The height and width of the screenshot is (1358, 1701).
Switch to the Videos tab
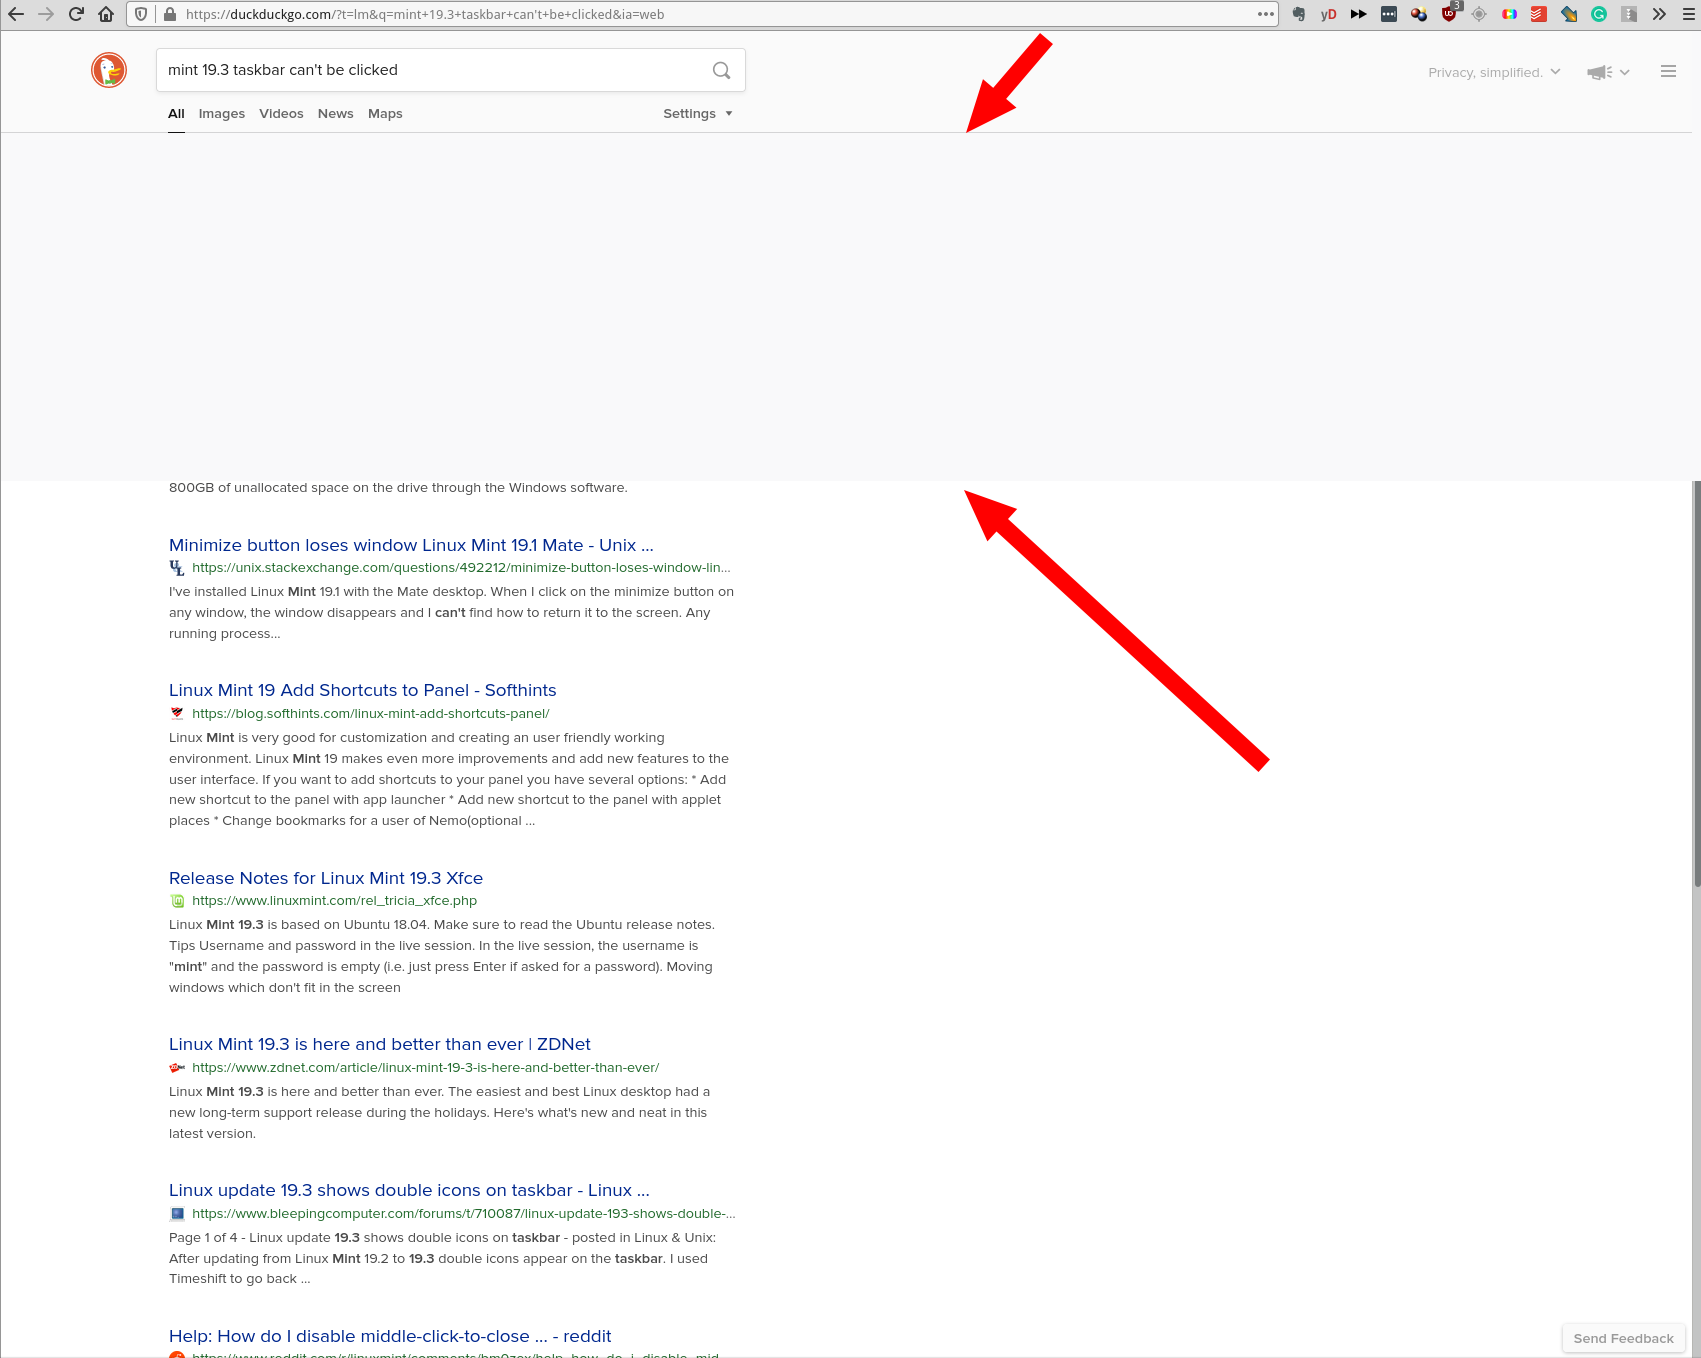281,114
